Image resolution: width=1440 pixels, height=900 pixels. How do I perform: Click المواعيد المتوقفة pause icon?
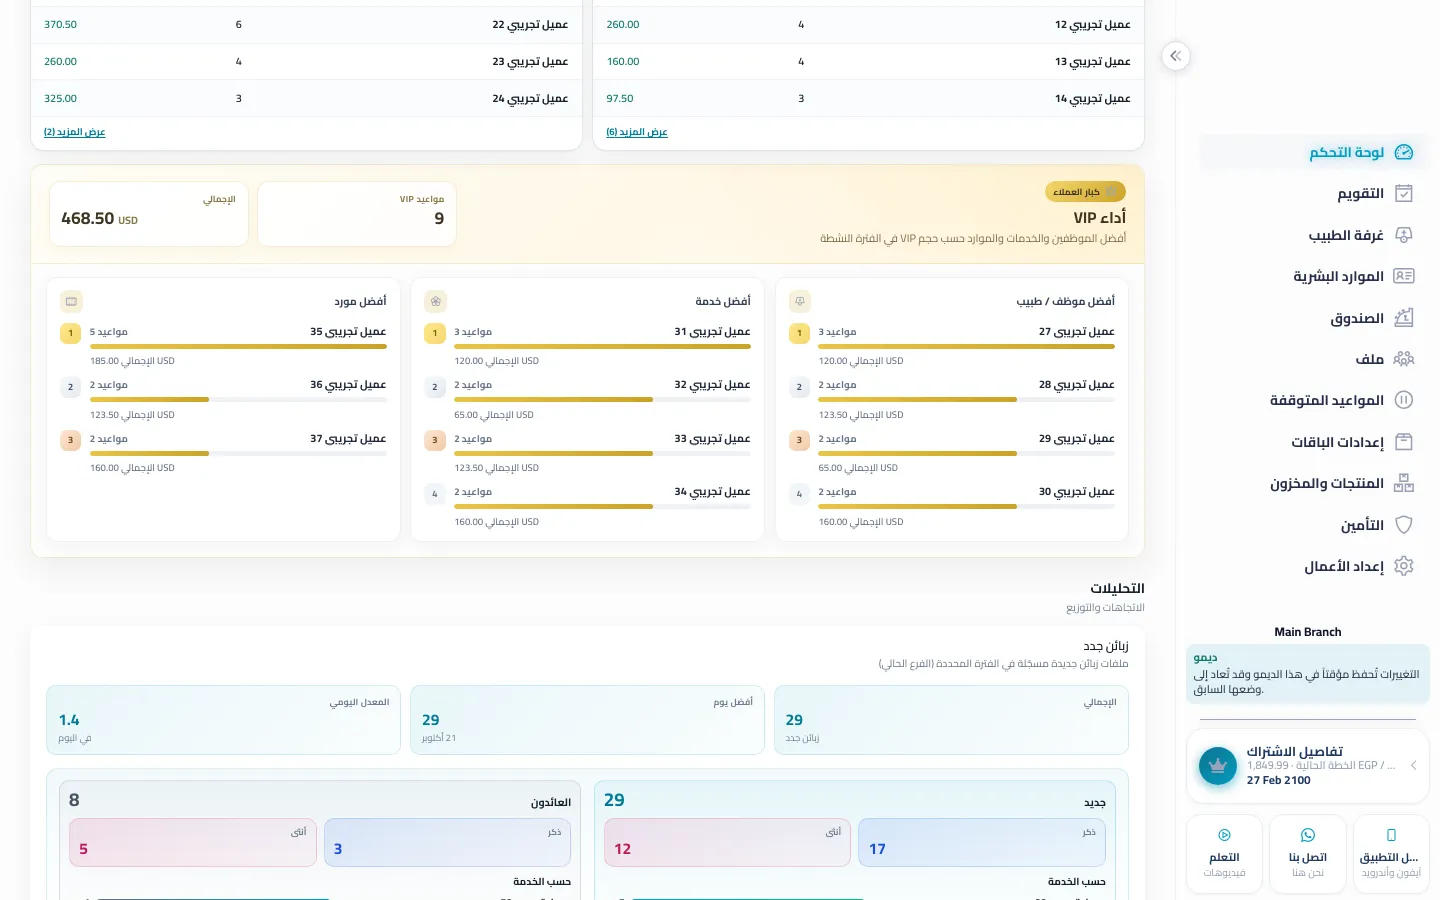coord(1404,400)
